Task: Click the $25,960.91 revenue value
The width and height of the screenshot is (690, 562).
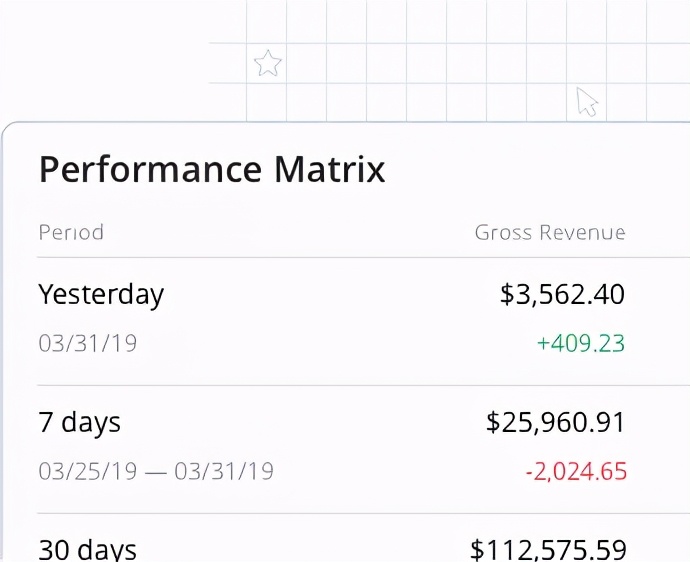Action: tap(555, 422)
